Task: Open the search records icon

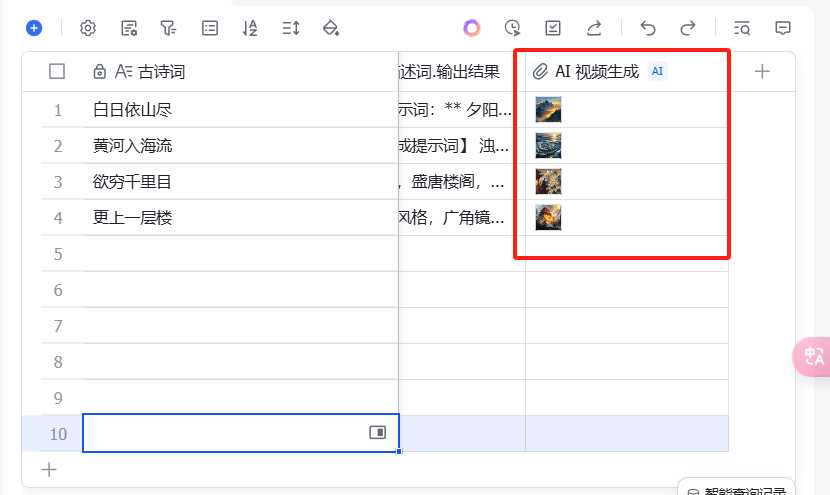Action: (742, 28)
